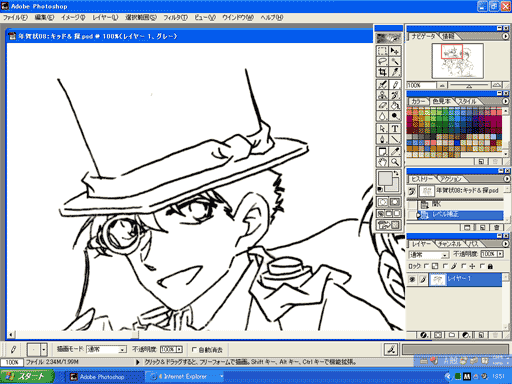Select the Rectangular Marquee tool

click(382, 51)
